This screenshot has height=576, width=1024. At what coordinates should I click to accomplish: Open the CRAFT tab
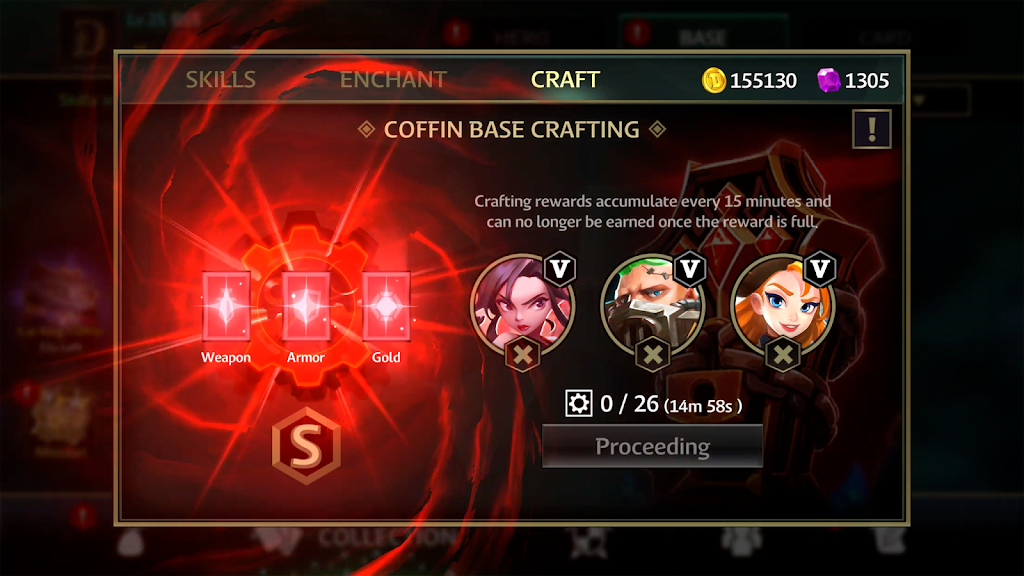pos(566,80)
